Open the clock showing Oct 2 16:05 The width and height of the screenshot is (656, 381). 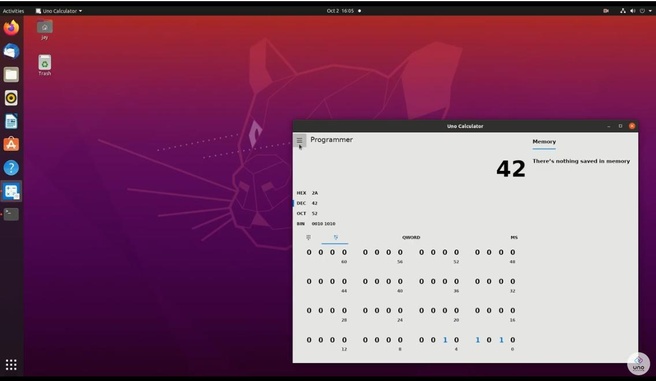(340, 11)
